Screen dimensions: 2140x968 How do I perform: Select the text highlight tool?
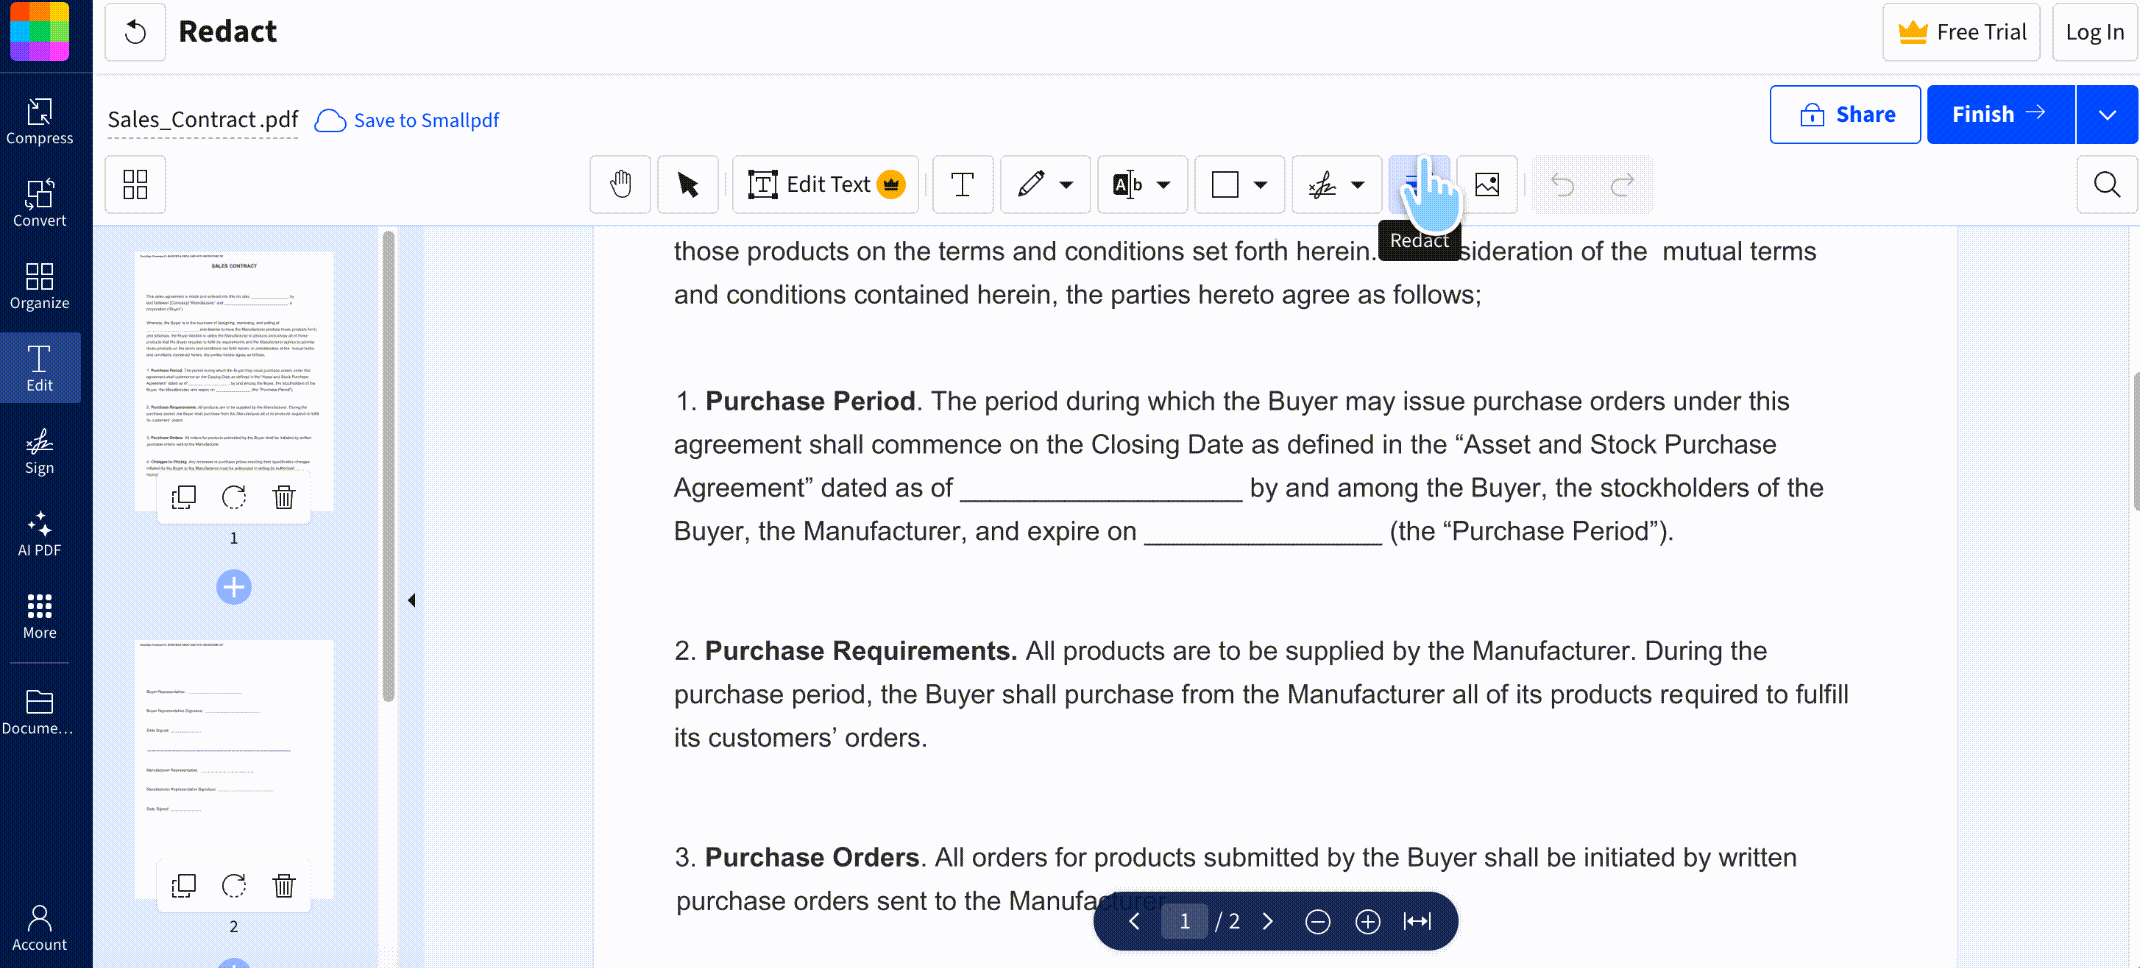click(1128, 184)
